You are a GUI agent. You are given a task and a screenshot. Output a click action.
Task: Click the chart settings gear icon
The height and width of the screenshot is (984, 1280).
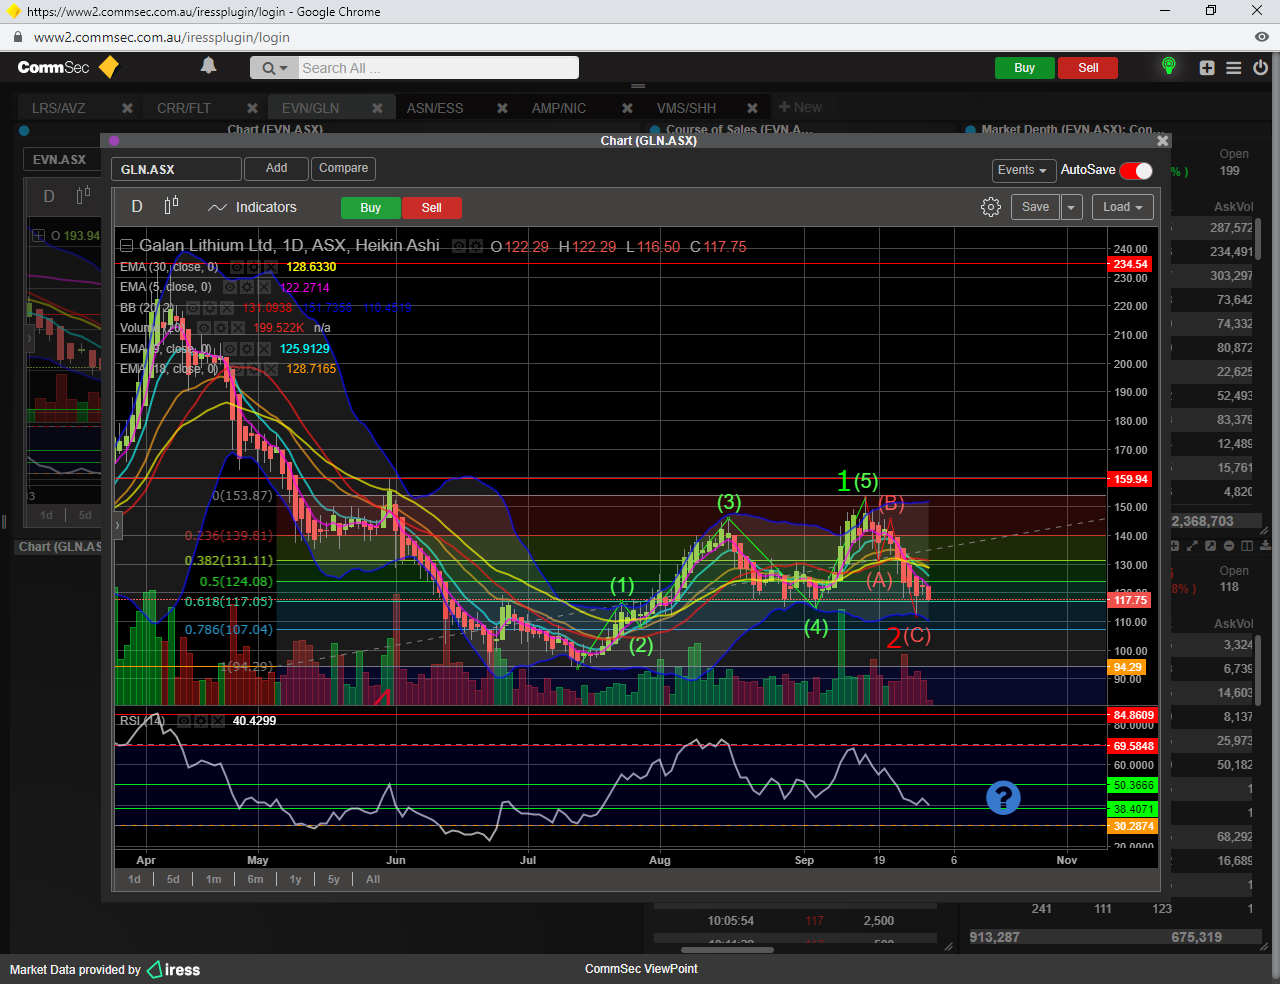(x=990, y=207)
